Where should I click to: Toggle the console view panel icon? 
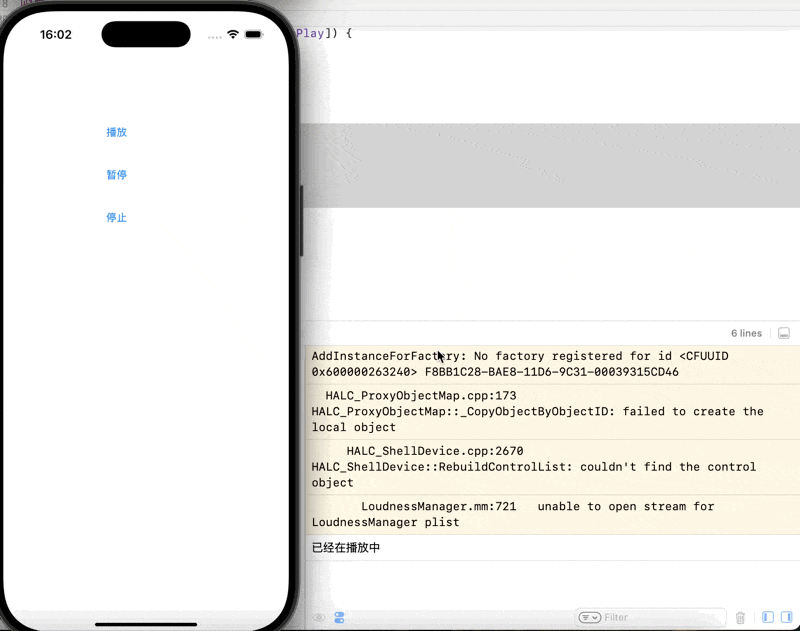click(x=787, y=617)
